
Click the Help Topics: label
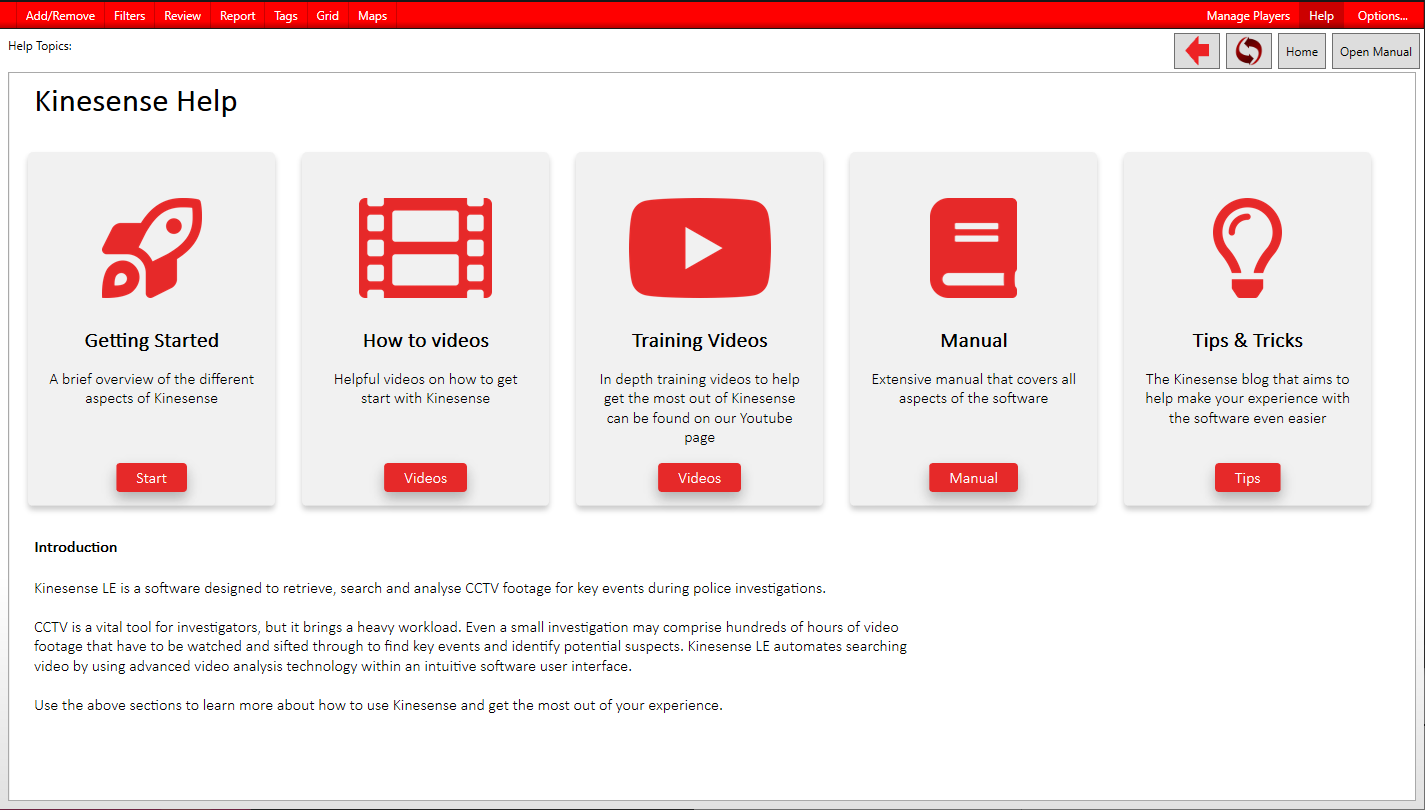click(x=40, y=46)
